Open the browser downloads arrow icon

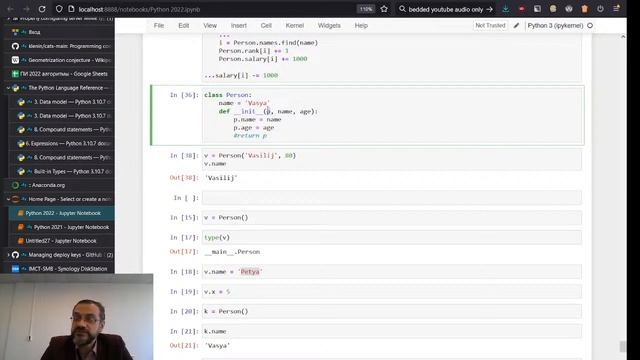coord(506,9)
